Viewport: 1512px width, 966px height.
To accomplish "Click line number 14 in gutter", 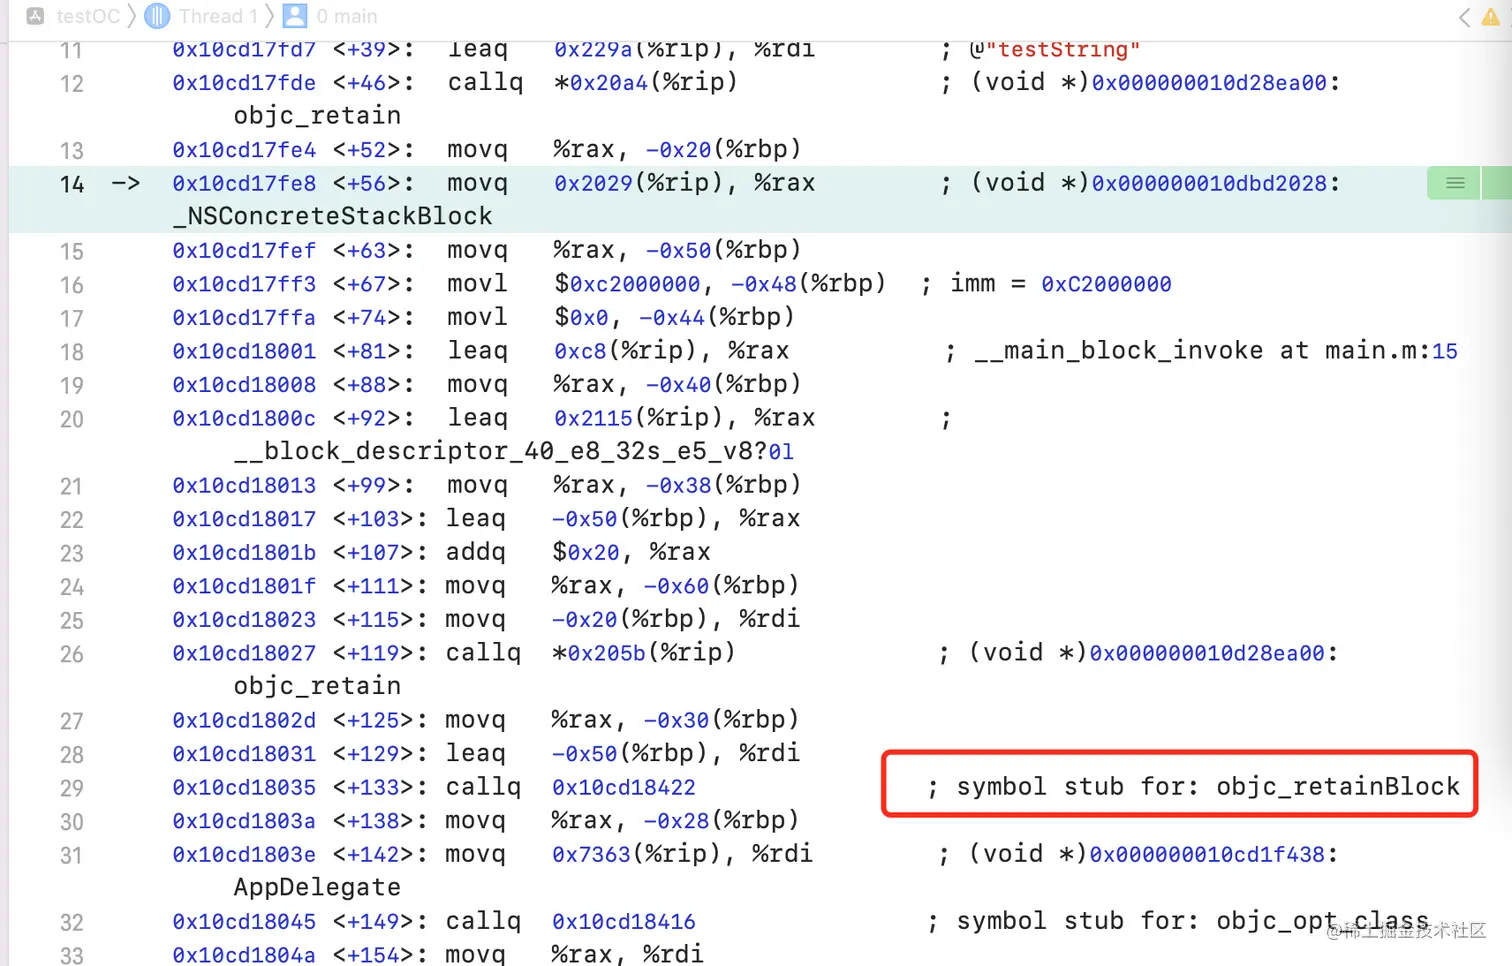I will tap(71, 184).
